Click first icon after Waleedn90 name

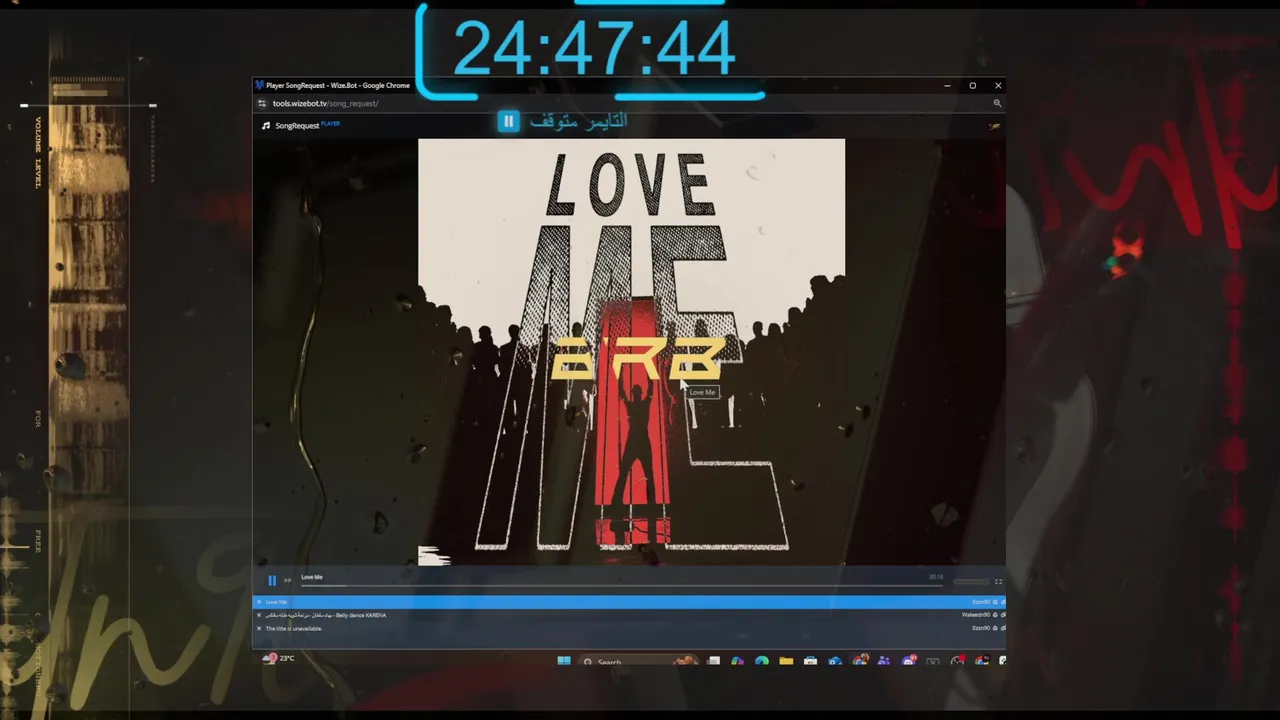tap(995, 615)
